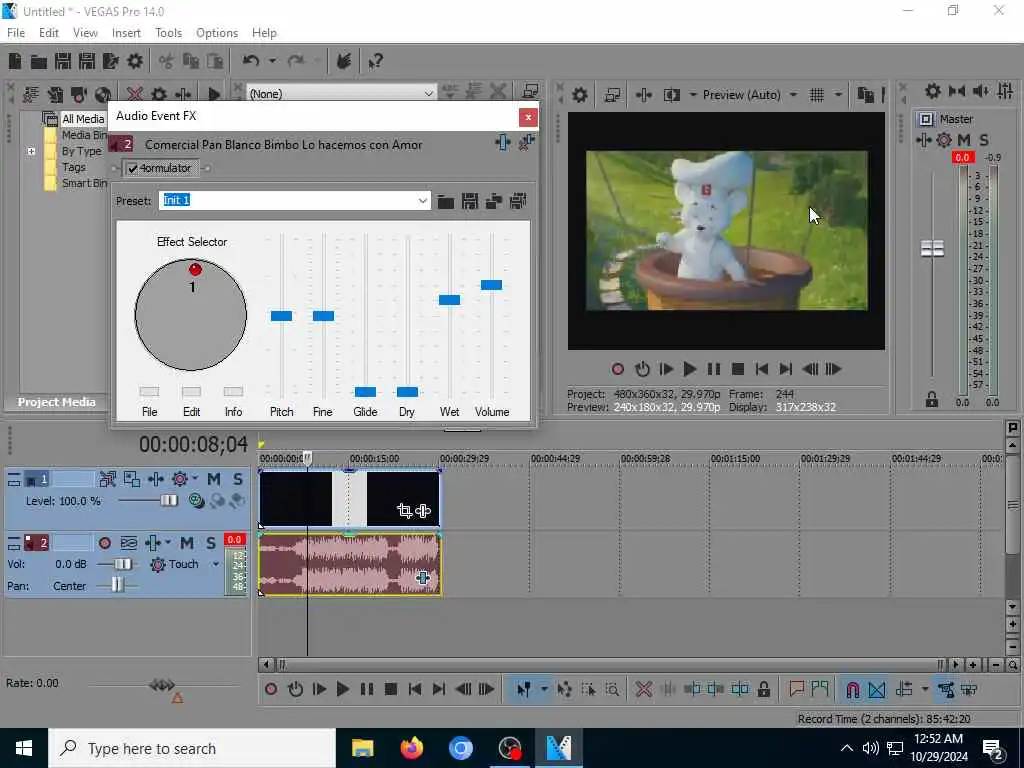Enable snapping magnet icon

852,689
